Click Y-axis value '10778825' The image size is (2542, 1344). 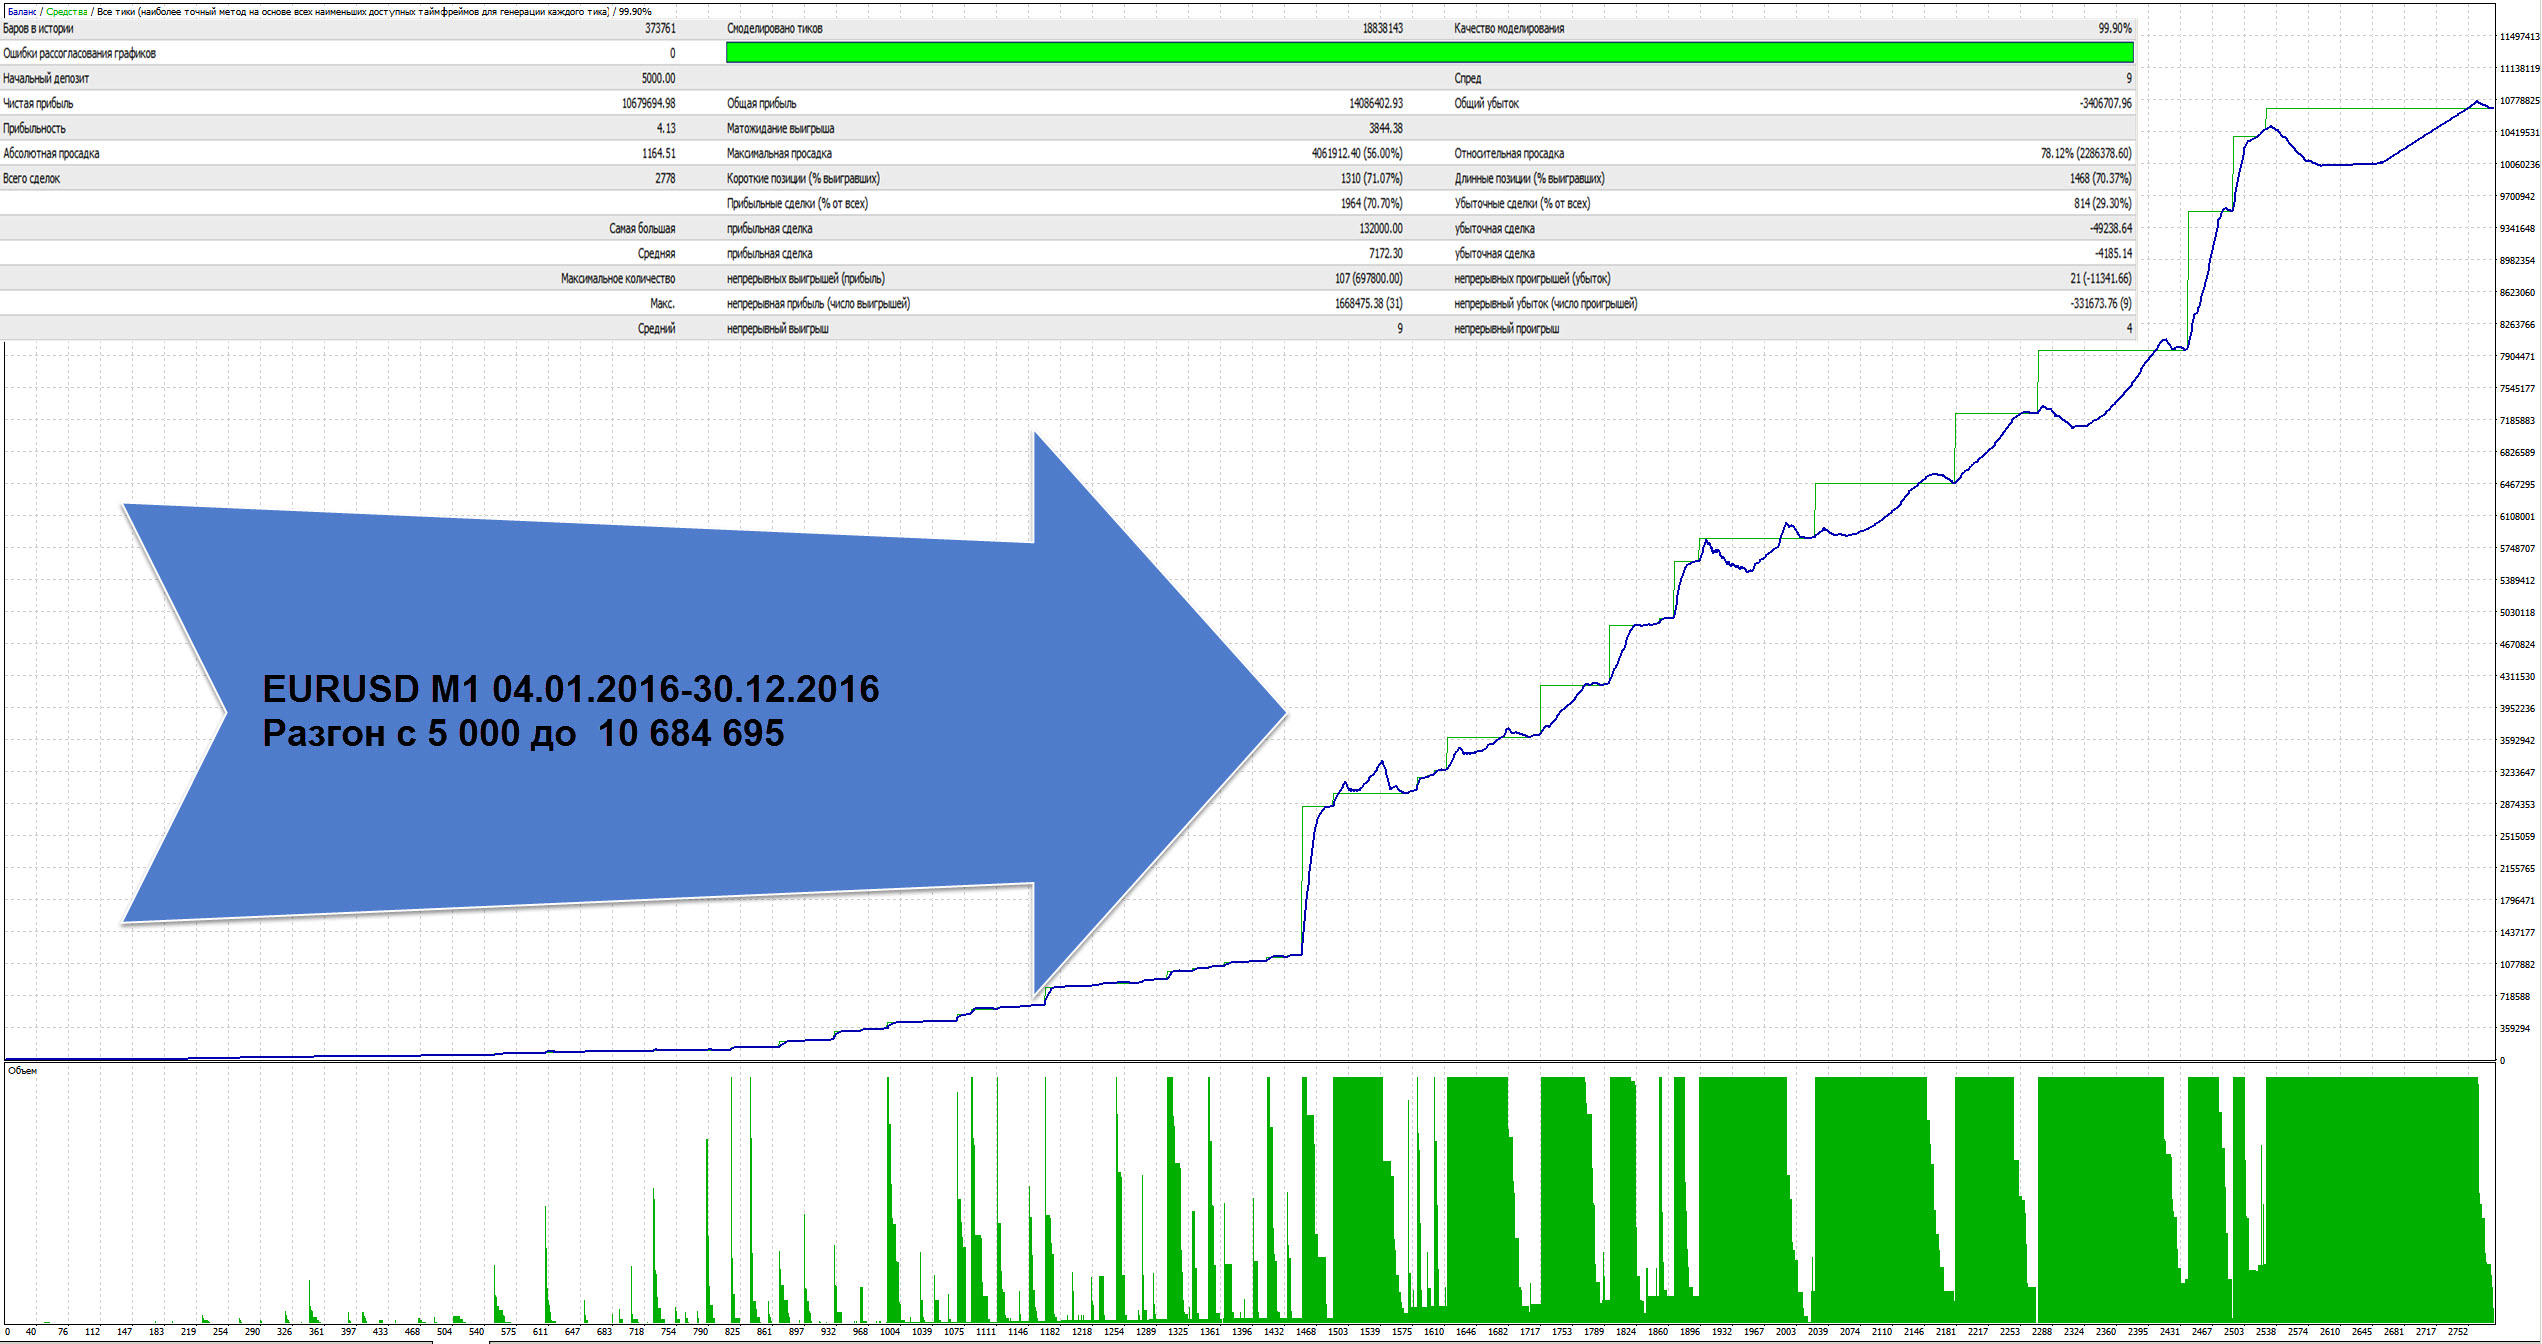tap(2519, 101)
